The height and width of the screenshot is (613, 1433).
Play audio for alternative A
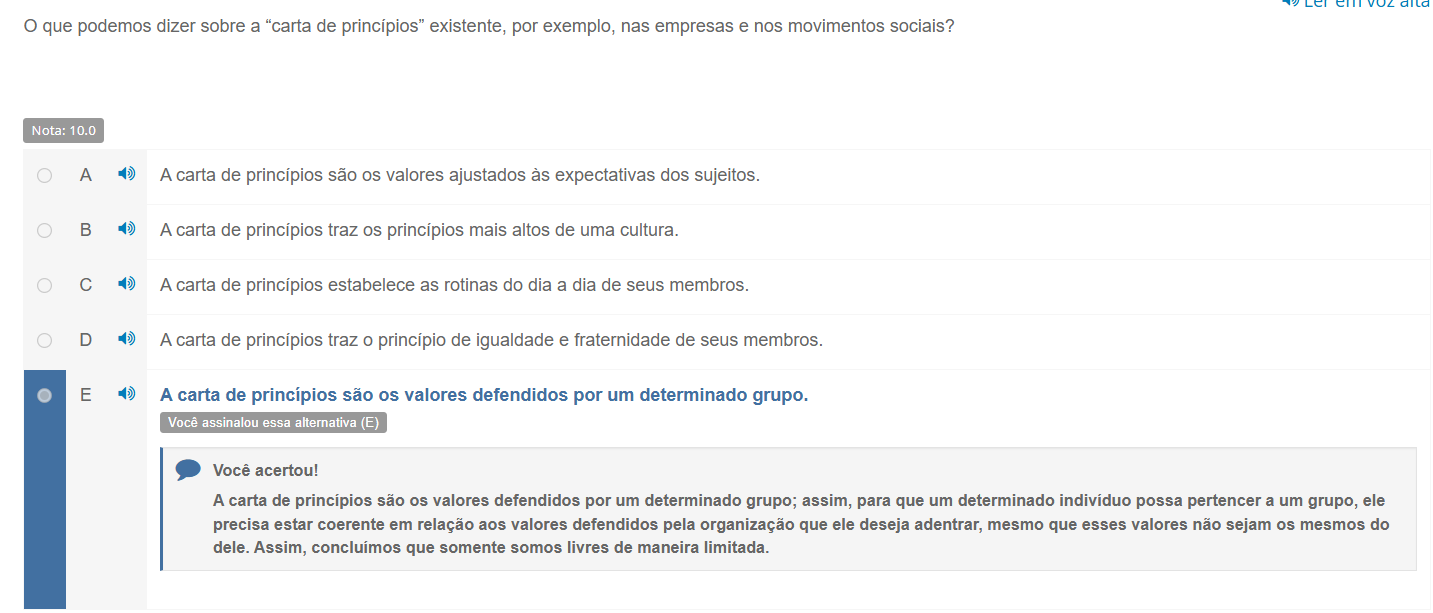(x=126, y=174)
